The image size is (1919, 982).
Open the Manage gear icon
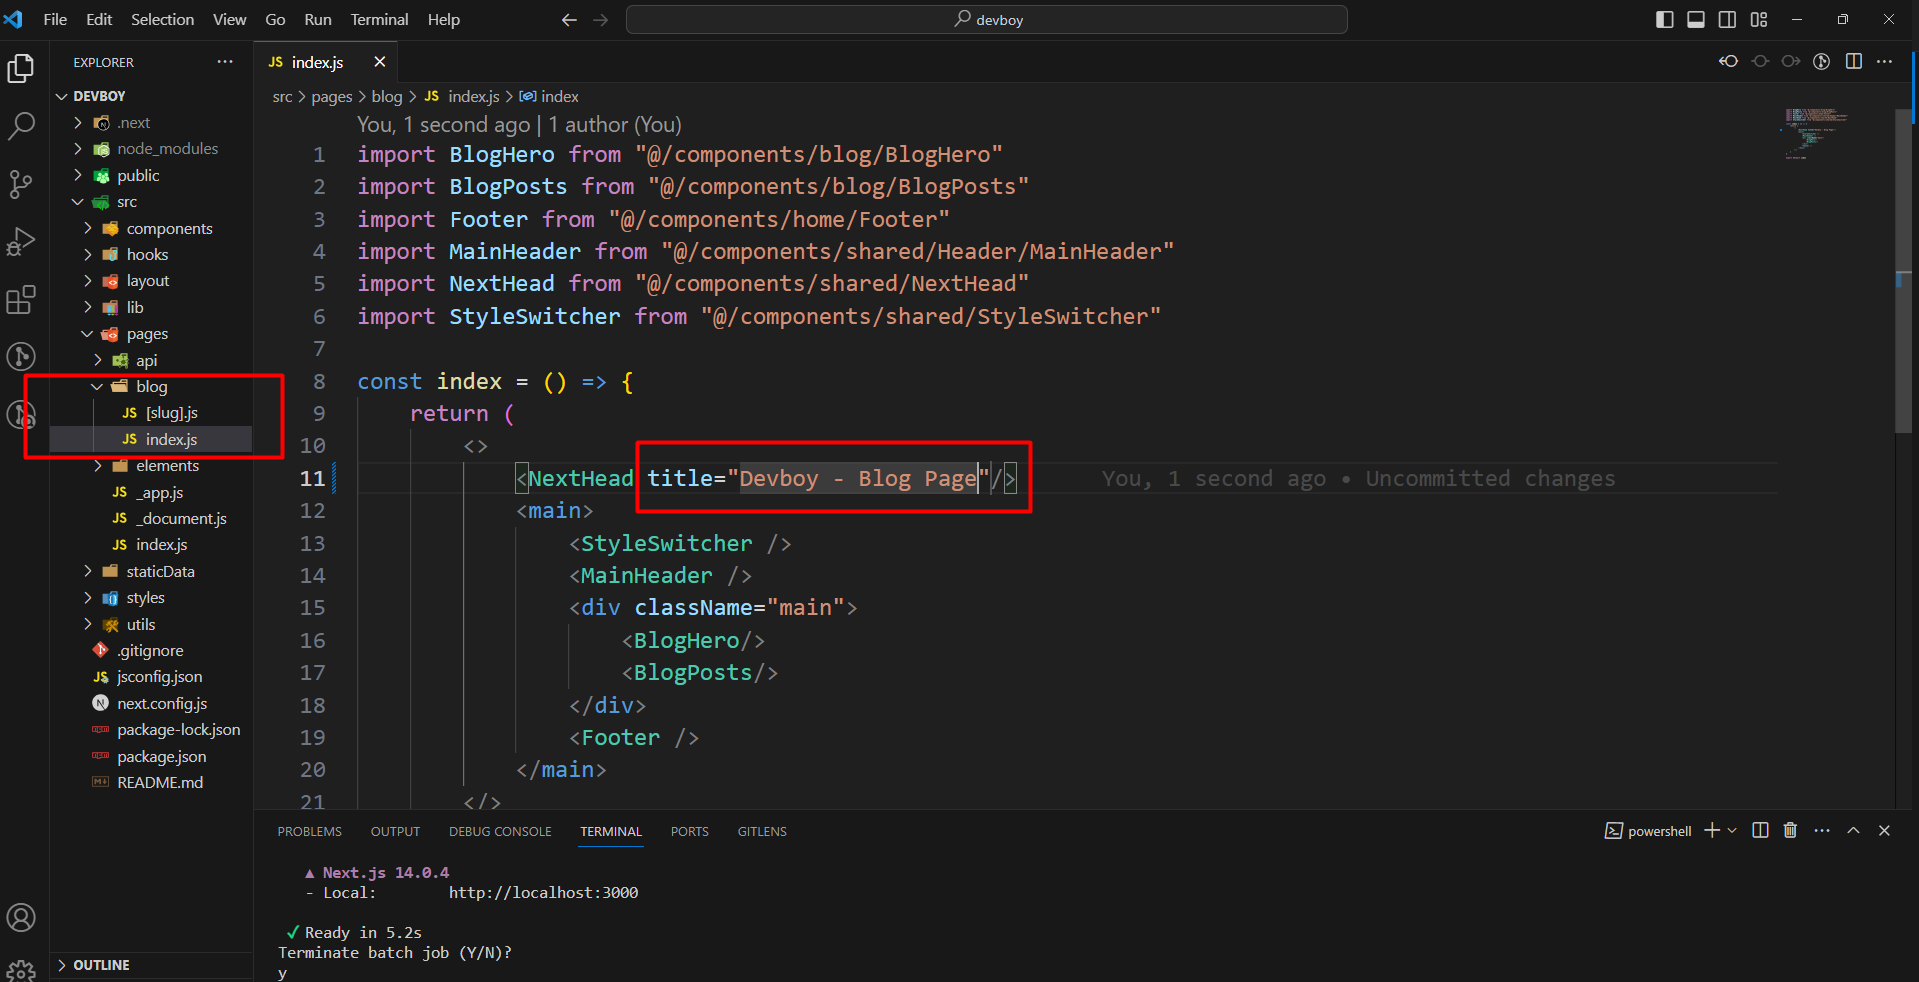click(x=21, y=969)
